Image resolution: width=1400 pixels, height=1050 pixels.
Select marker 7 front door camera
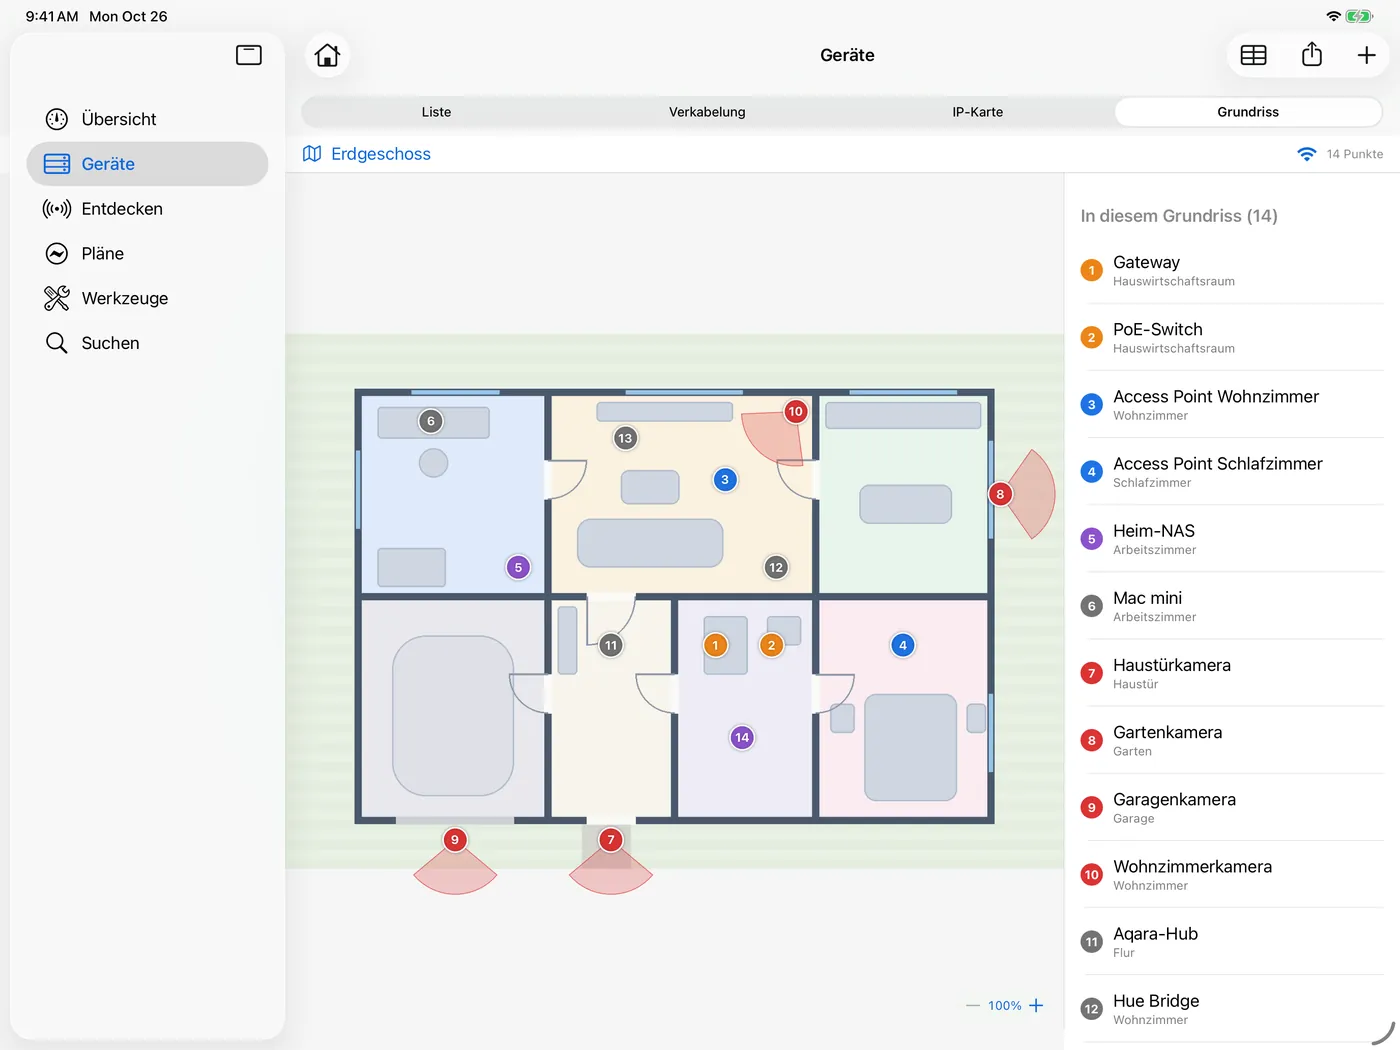pyautogui.click(x=611, y=840)
